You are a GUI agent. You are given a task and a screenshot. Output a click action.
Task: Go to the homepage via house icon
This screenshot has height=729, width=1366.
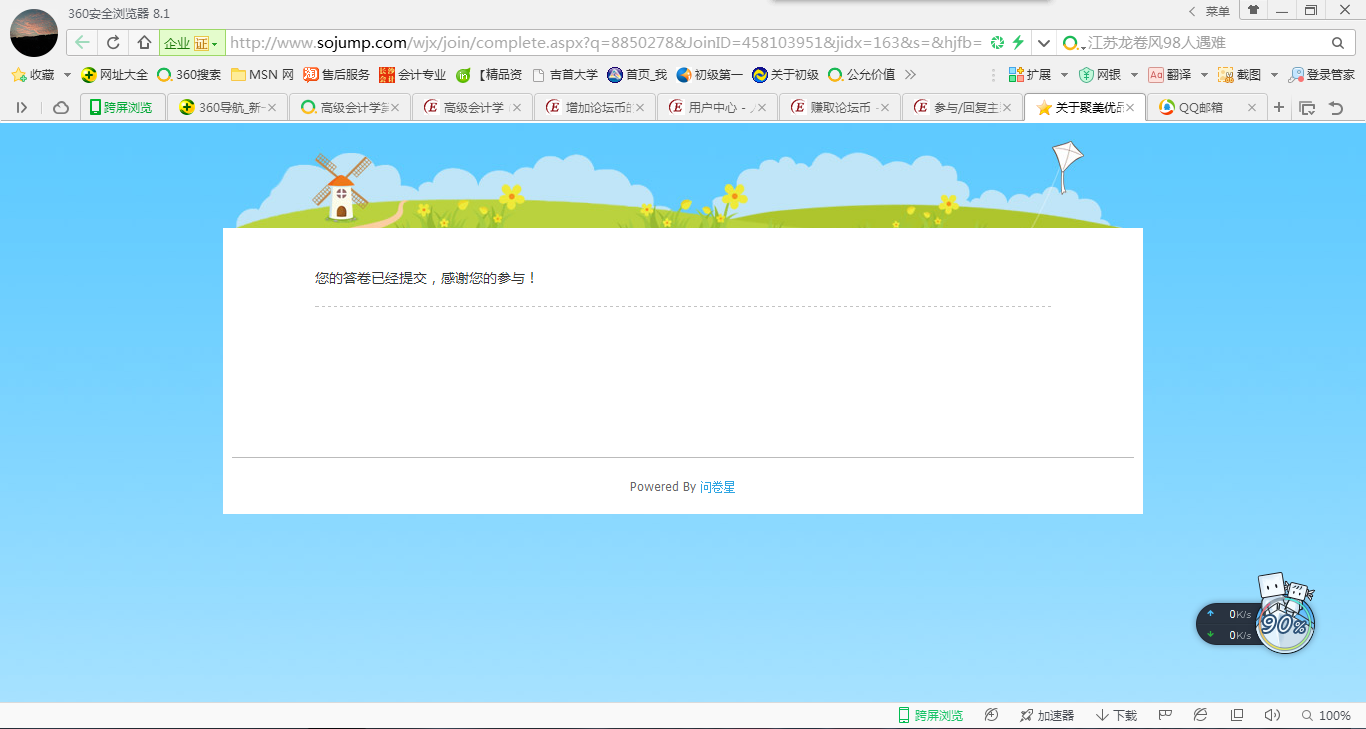(144, 43)
